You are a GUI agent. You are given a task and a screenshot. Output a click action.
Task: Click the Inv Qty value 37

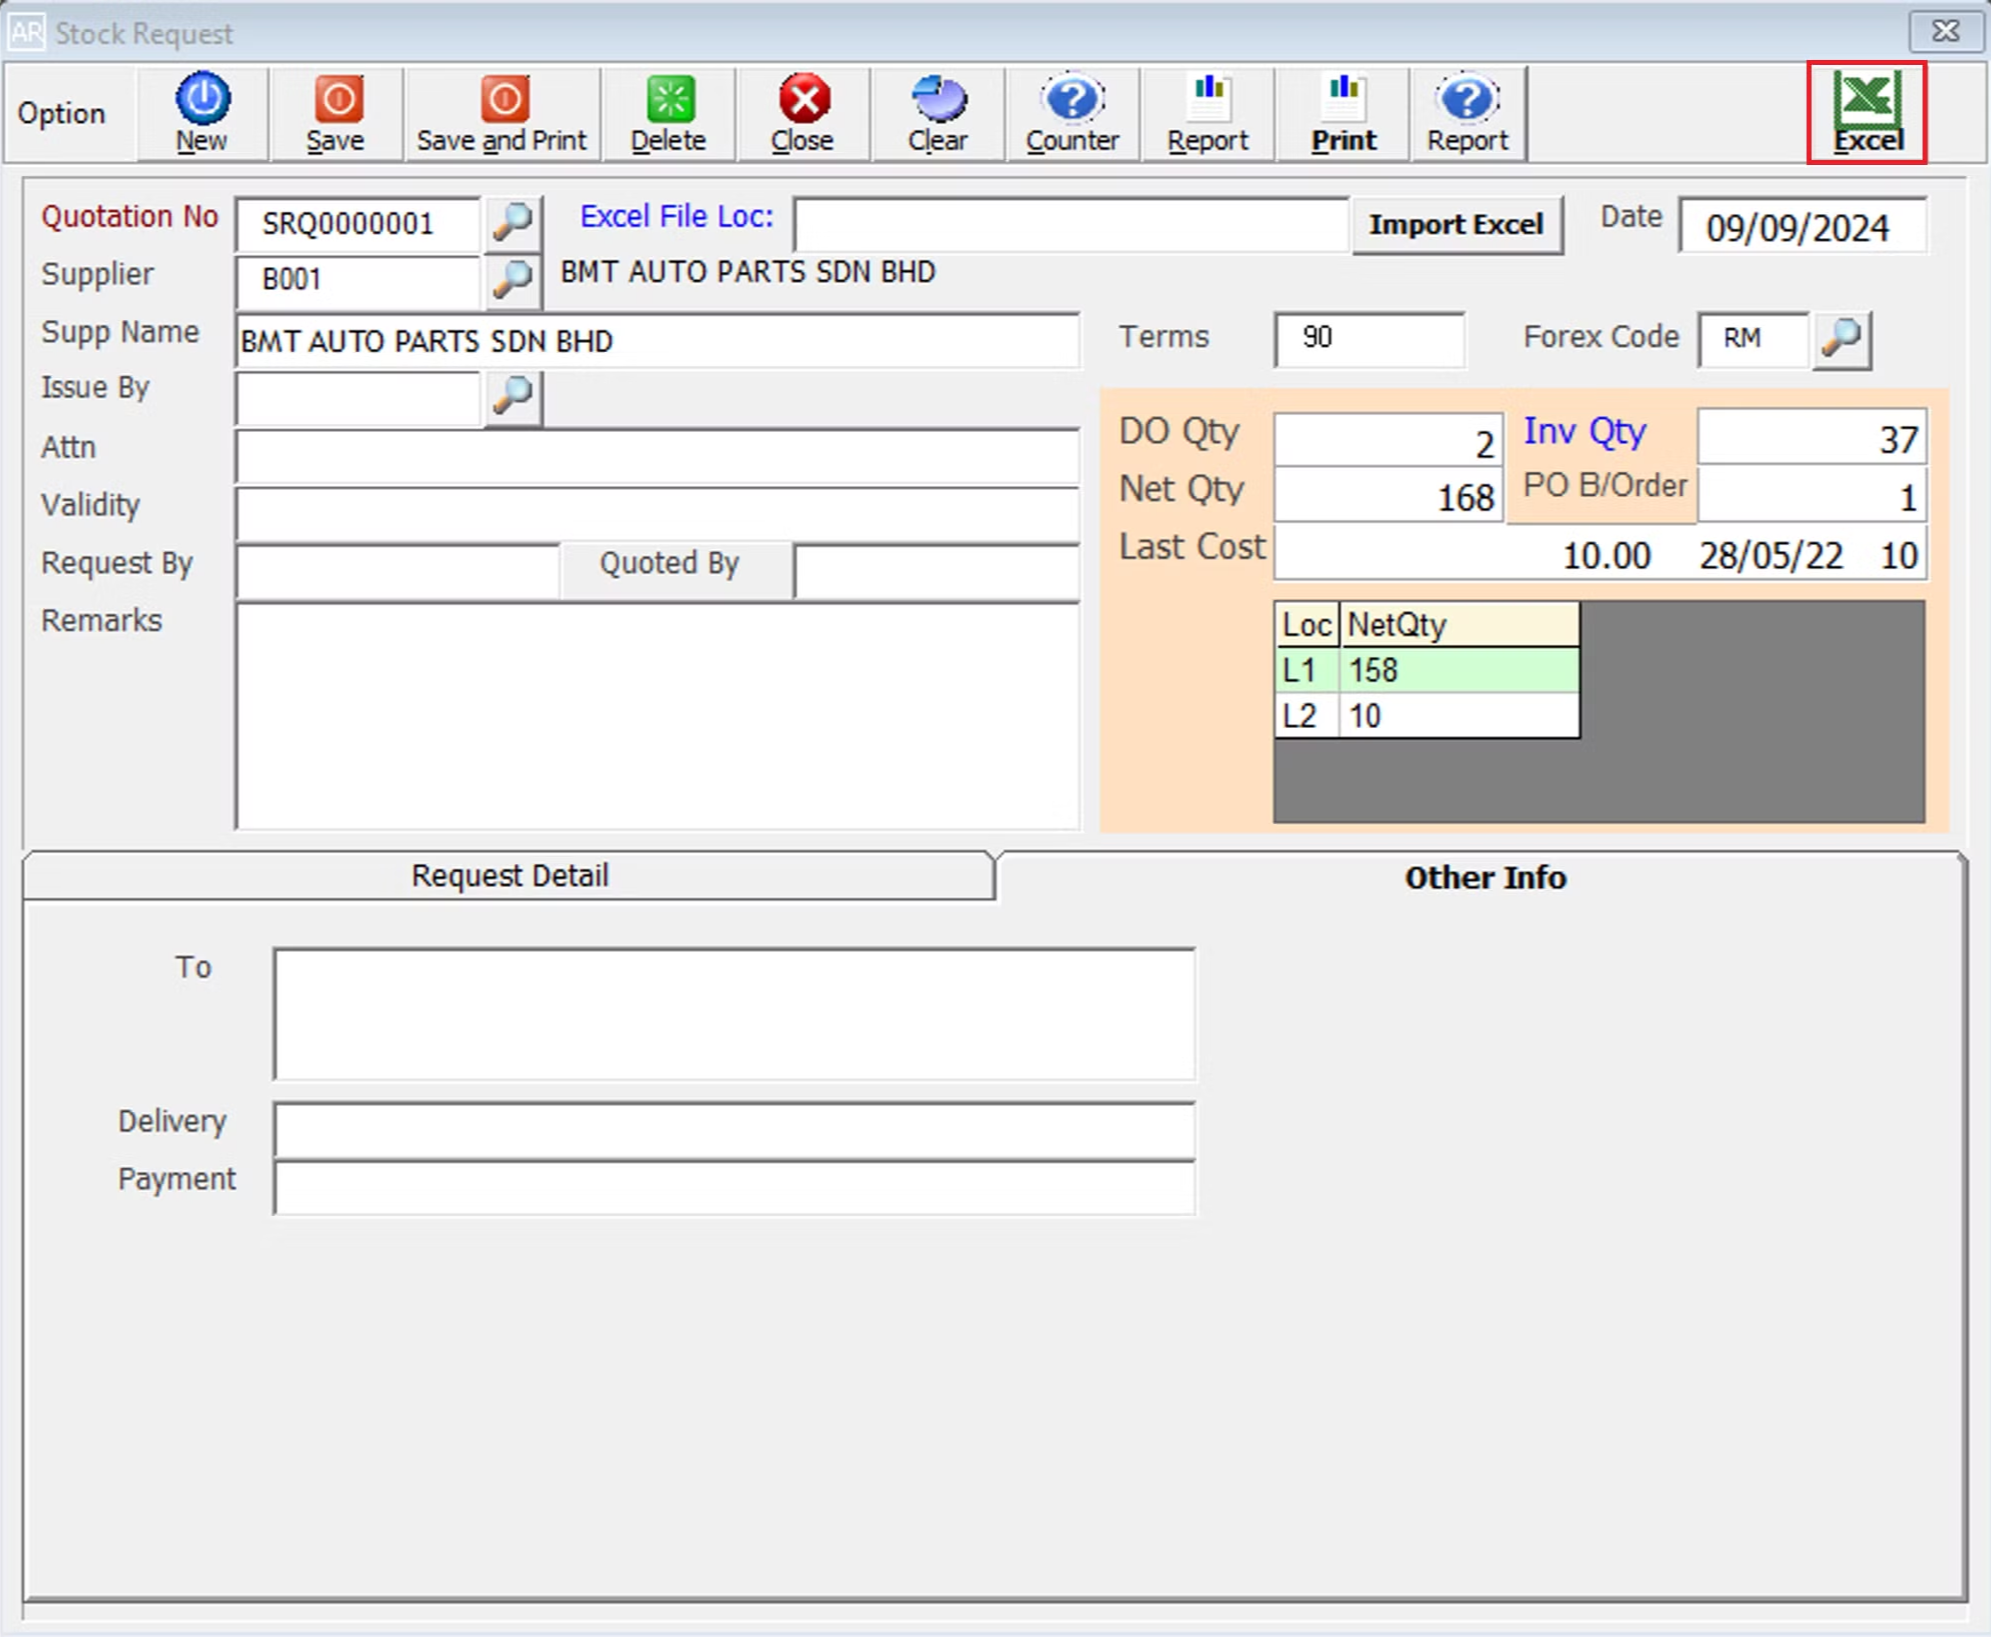(x=1811, y=439)
